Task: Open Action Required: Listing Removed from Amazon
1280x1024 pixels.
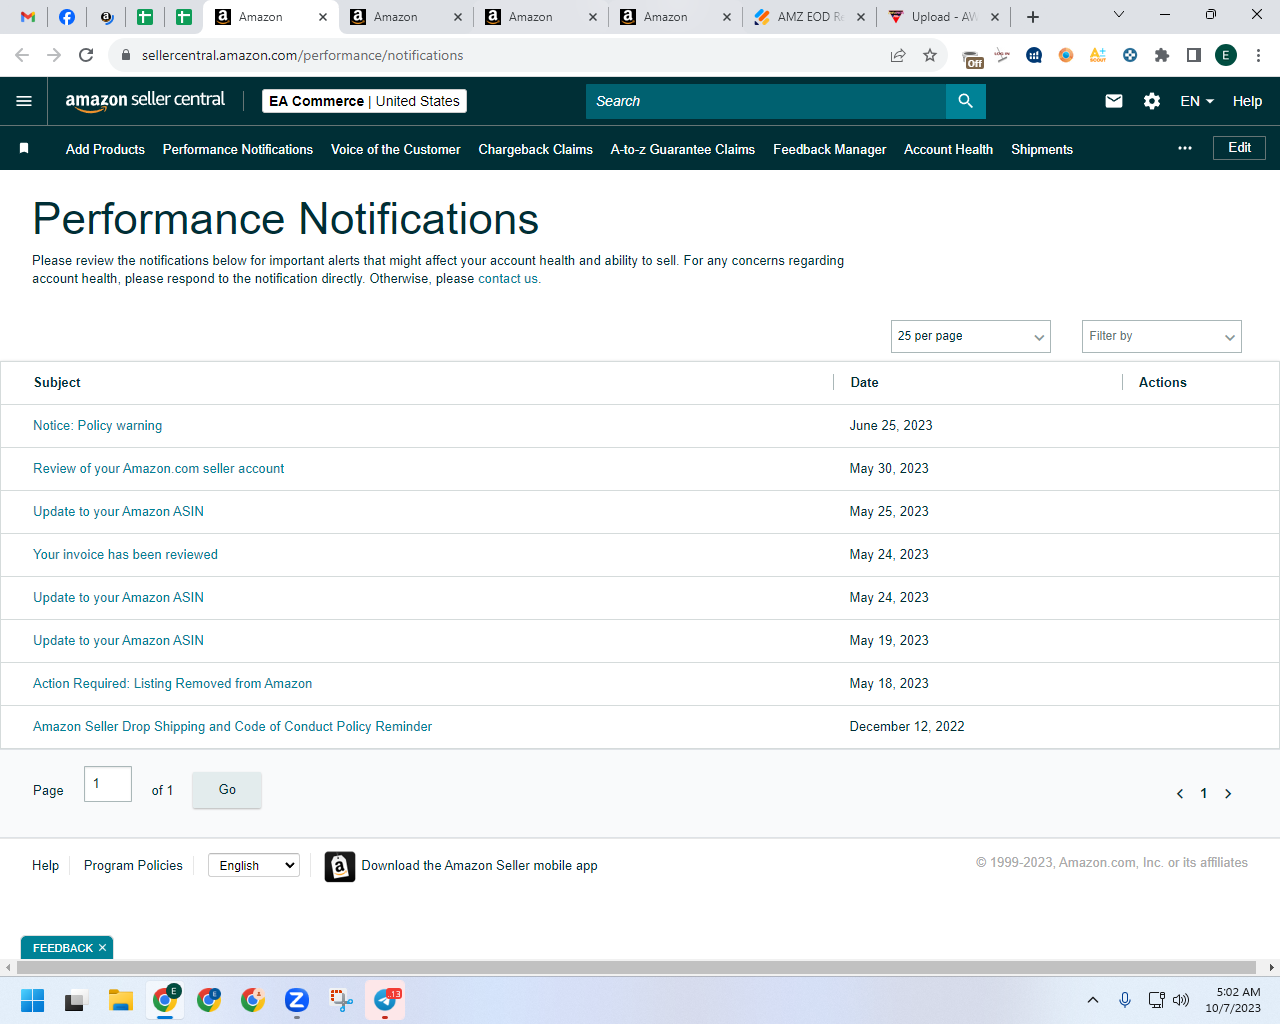Action: tap(172, 684)
